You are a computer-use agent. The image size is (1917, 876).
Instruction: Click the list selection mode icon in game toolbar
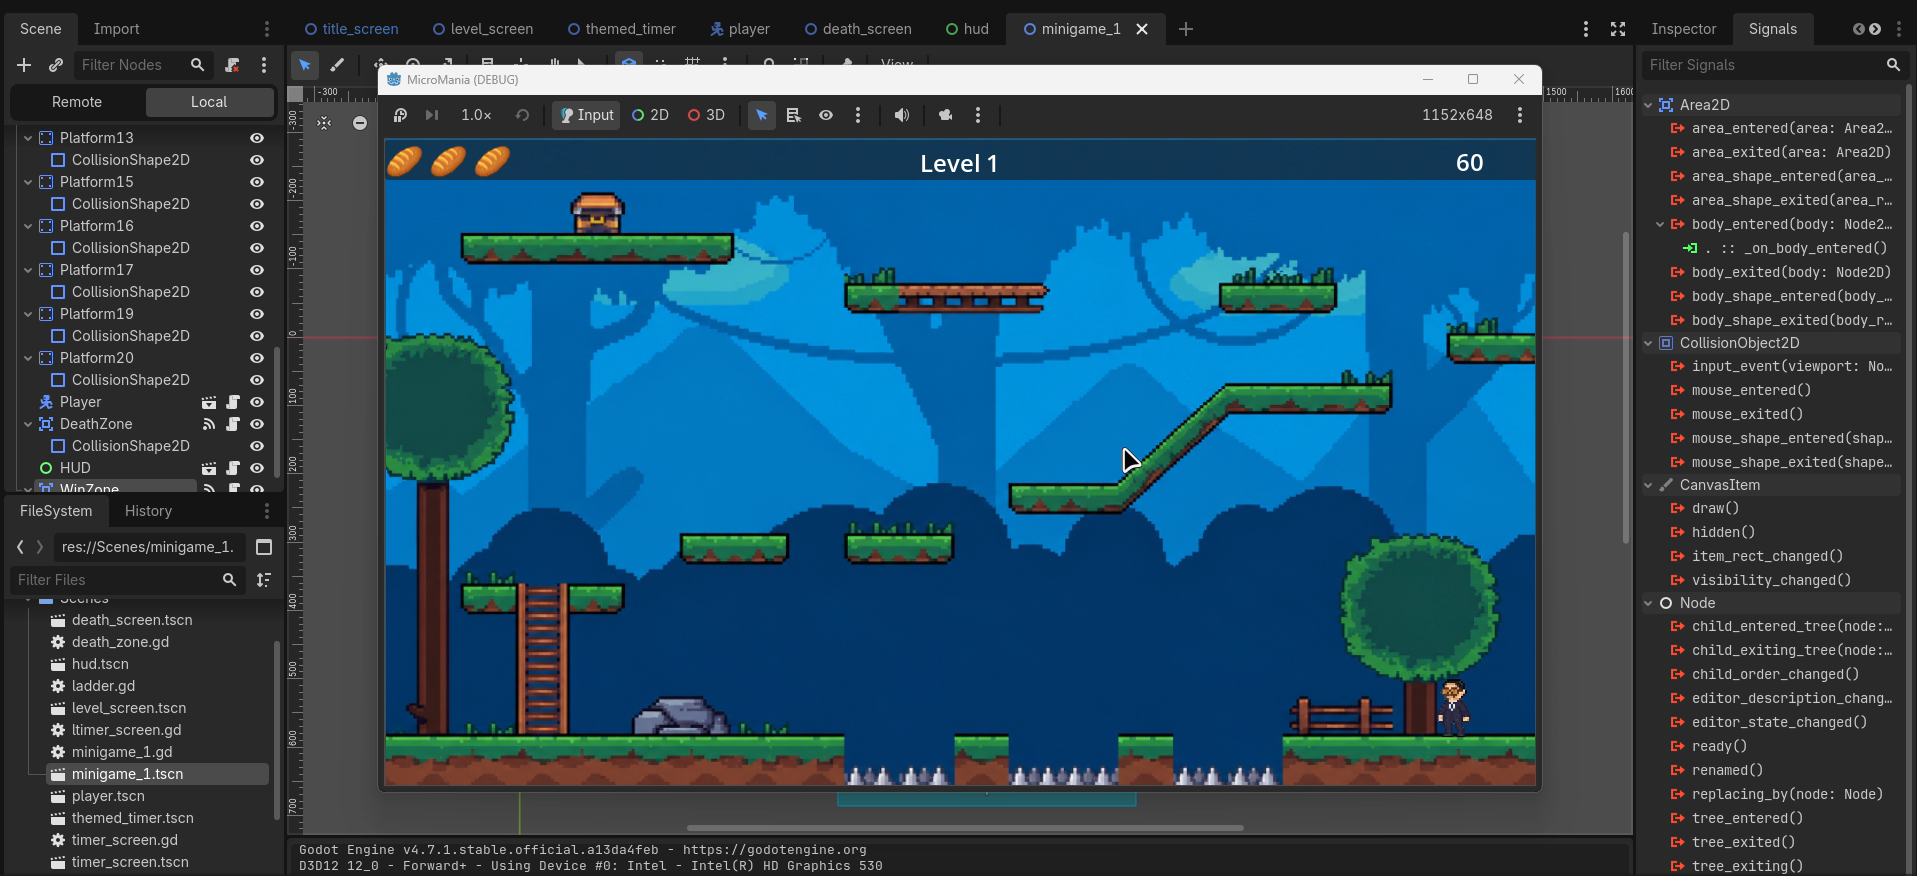tap(794, 115)
